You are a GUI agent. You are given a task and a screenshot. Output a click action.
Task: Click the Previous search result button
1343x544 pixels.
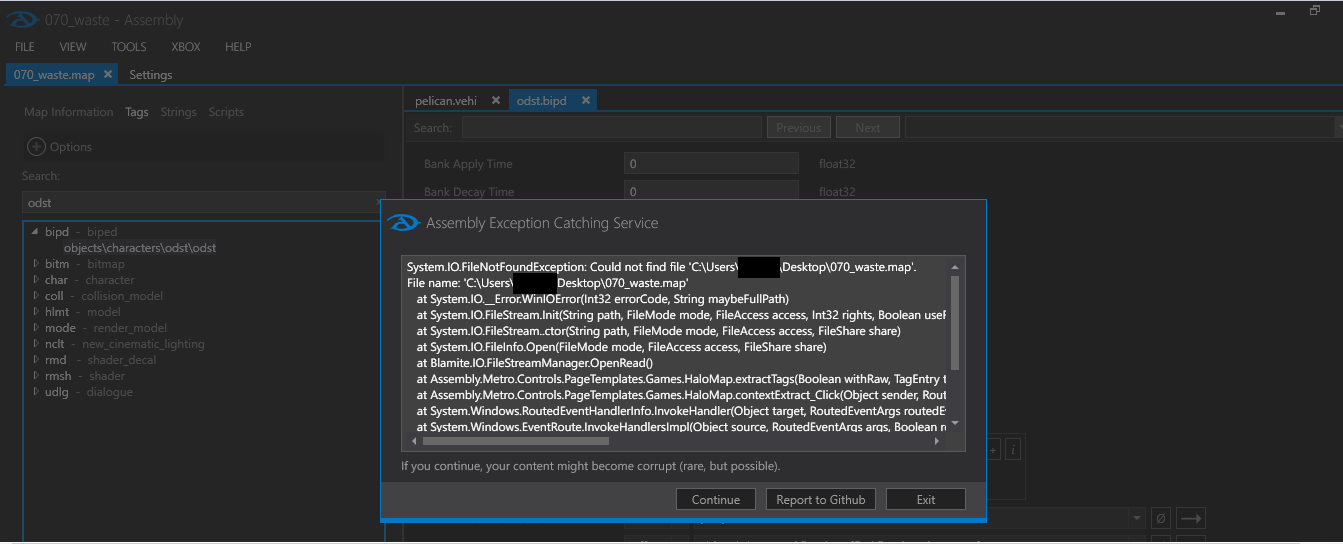pyautogui.click(x=799, y=127)
